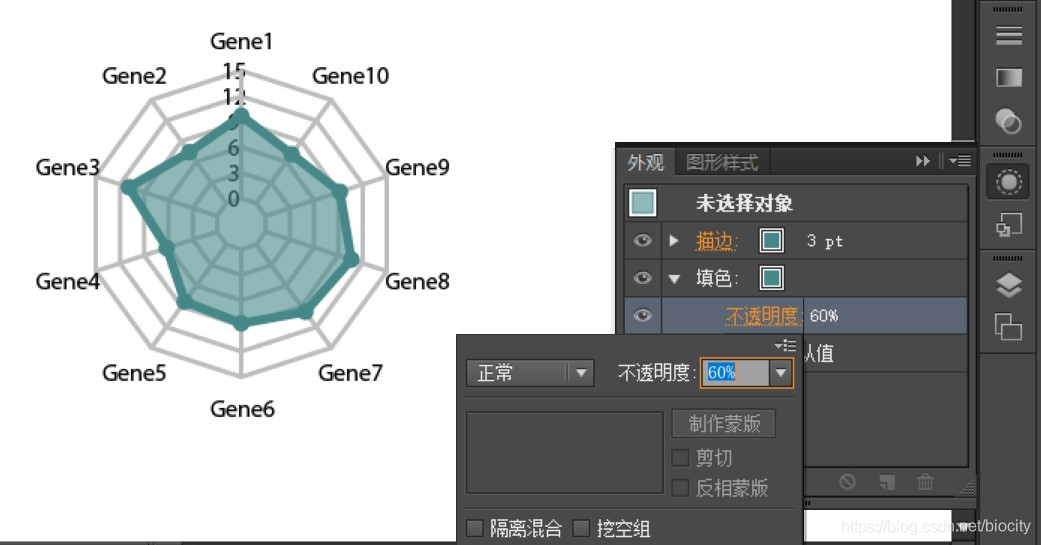Open the Stroke panel icon in dock
Image resolution: width=1041 pixels, height=545 pixels.
point(1009,36)
